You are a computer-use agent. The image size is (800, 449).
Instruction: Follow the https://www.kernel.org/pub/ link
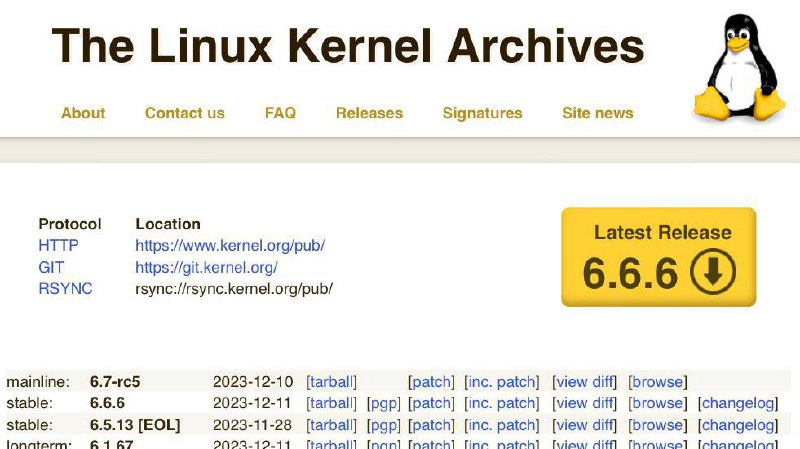pos(230,245)
